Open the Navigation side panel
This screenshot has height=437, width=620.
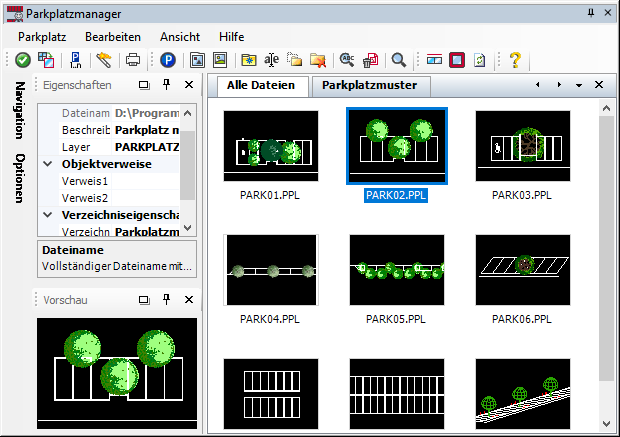pos(19,111)
